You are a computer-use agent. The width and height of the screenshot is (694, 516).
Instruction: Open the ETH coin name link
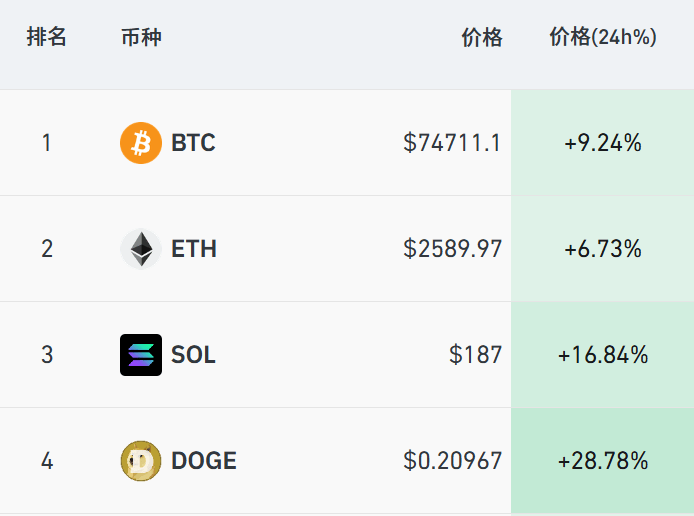(194, 249)
